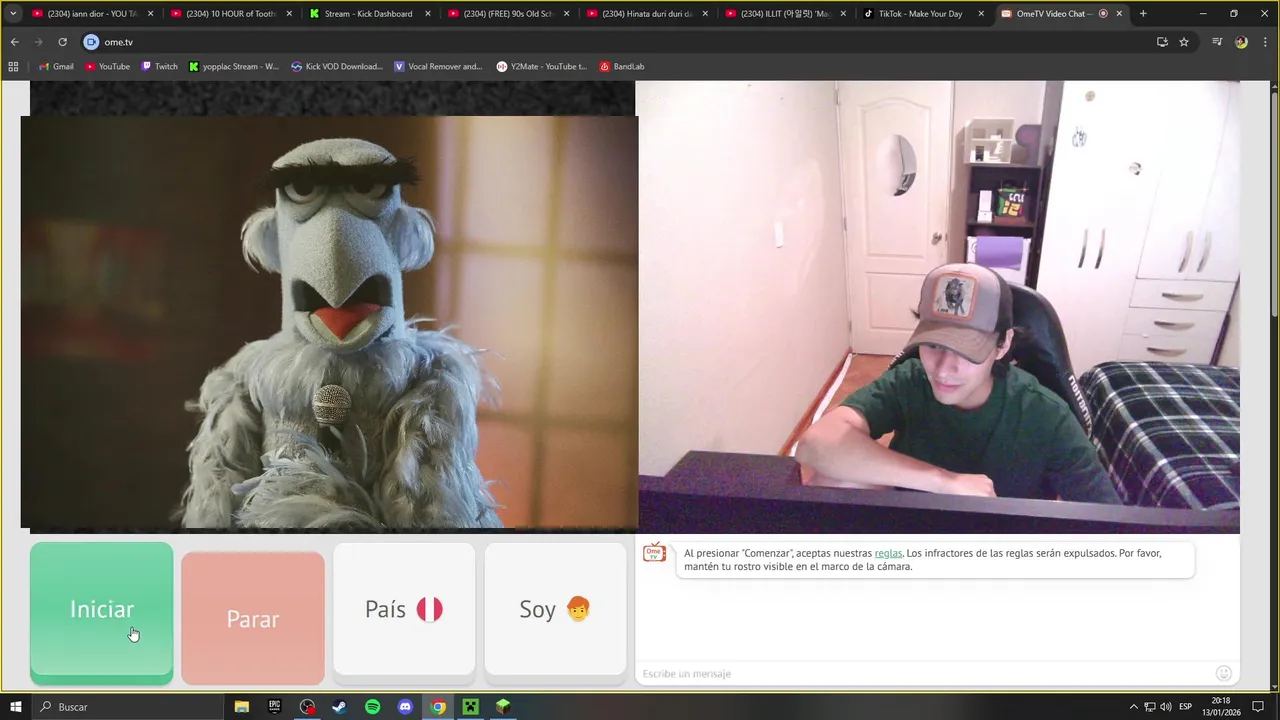Click the OmeTV logo icon in chat
Image resolution: width=1280 pixels, height=720 pixels.
(654, 553)
